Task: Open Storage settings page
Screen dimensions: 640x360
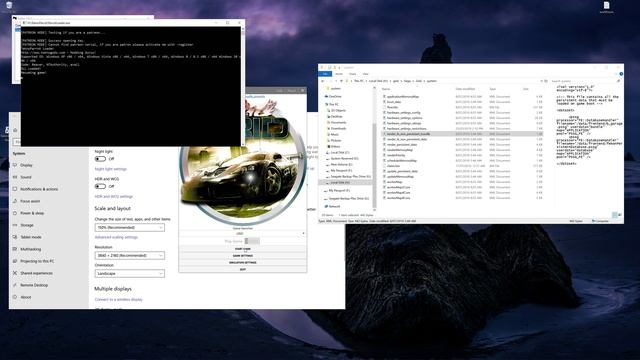Action: (27, 225)
